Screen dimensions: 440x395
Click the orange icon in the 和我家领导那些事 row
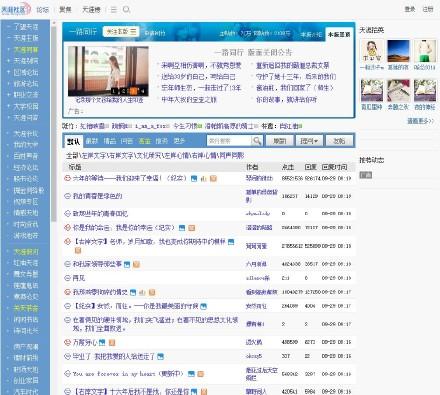(x=136, y=264)
